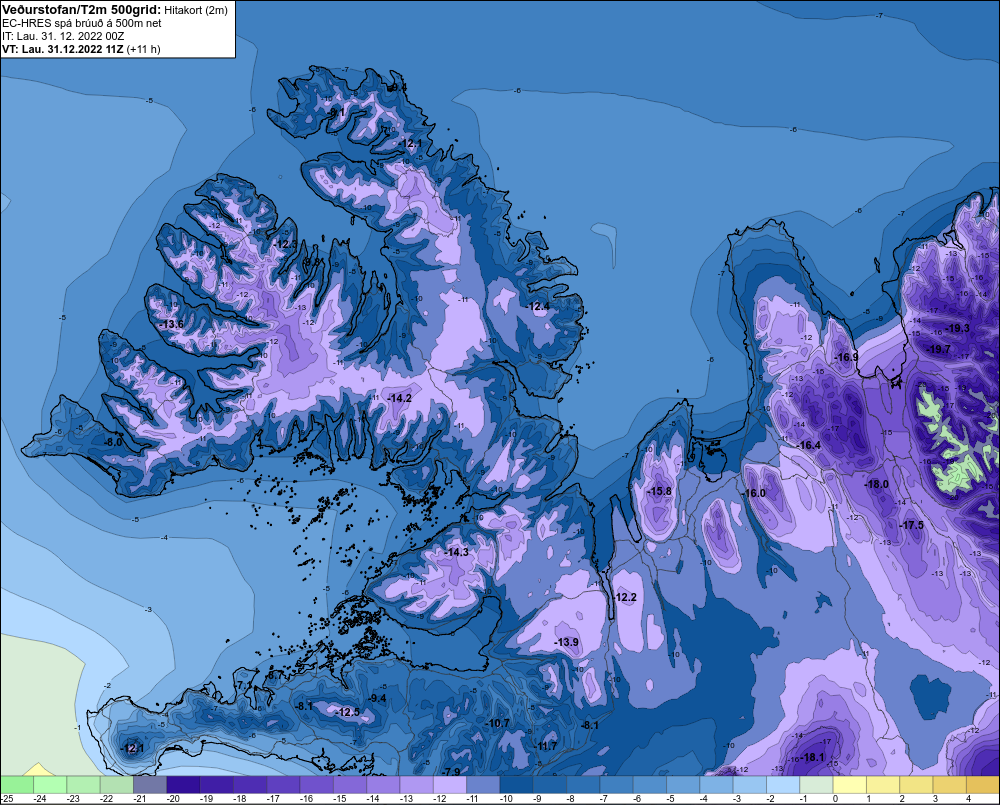Click the legend scale number -15

[x=339, y=799]
